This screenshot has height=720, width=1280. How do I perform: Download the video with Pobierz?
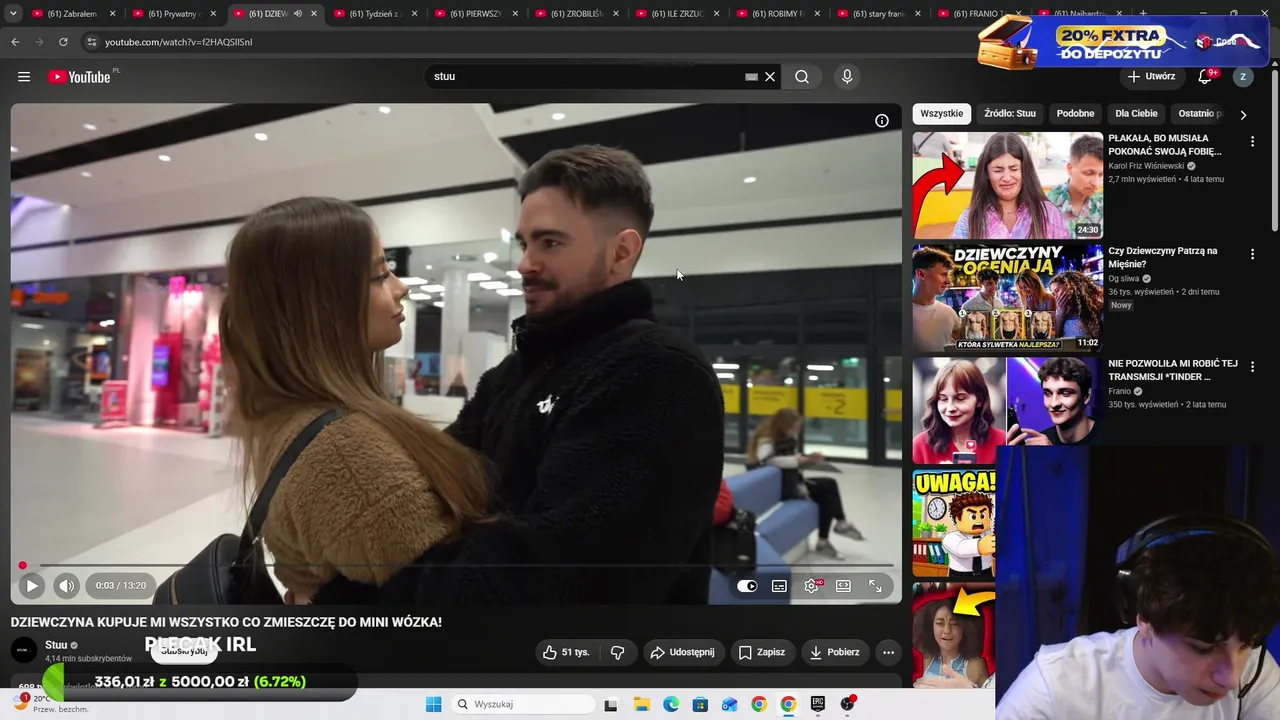834,652
